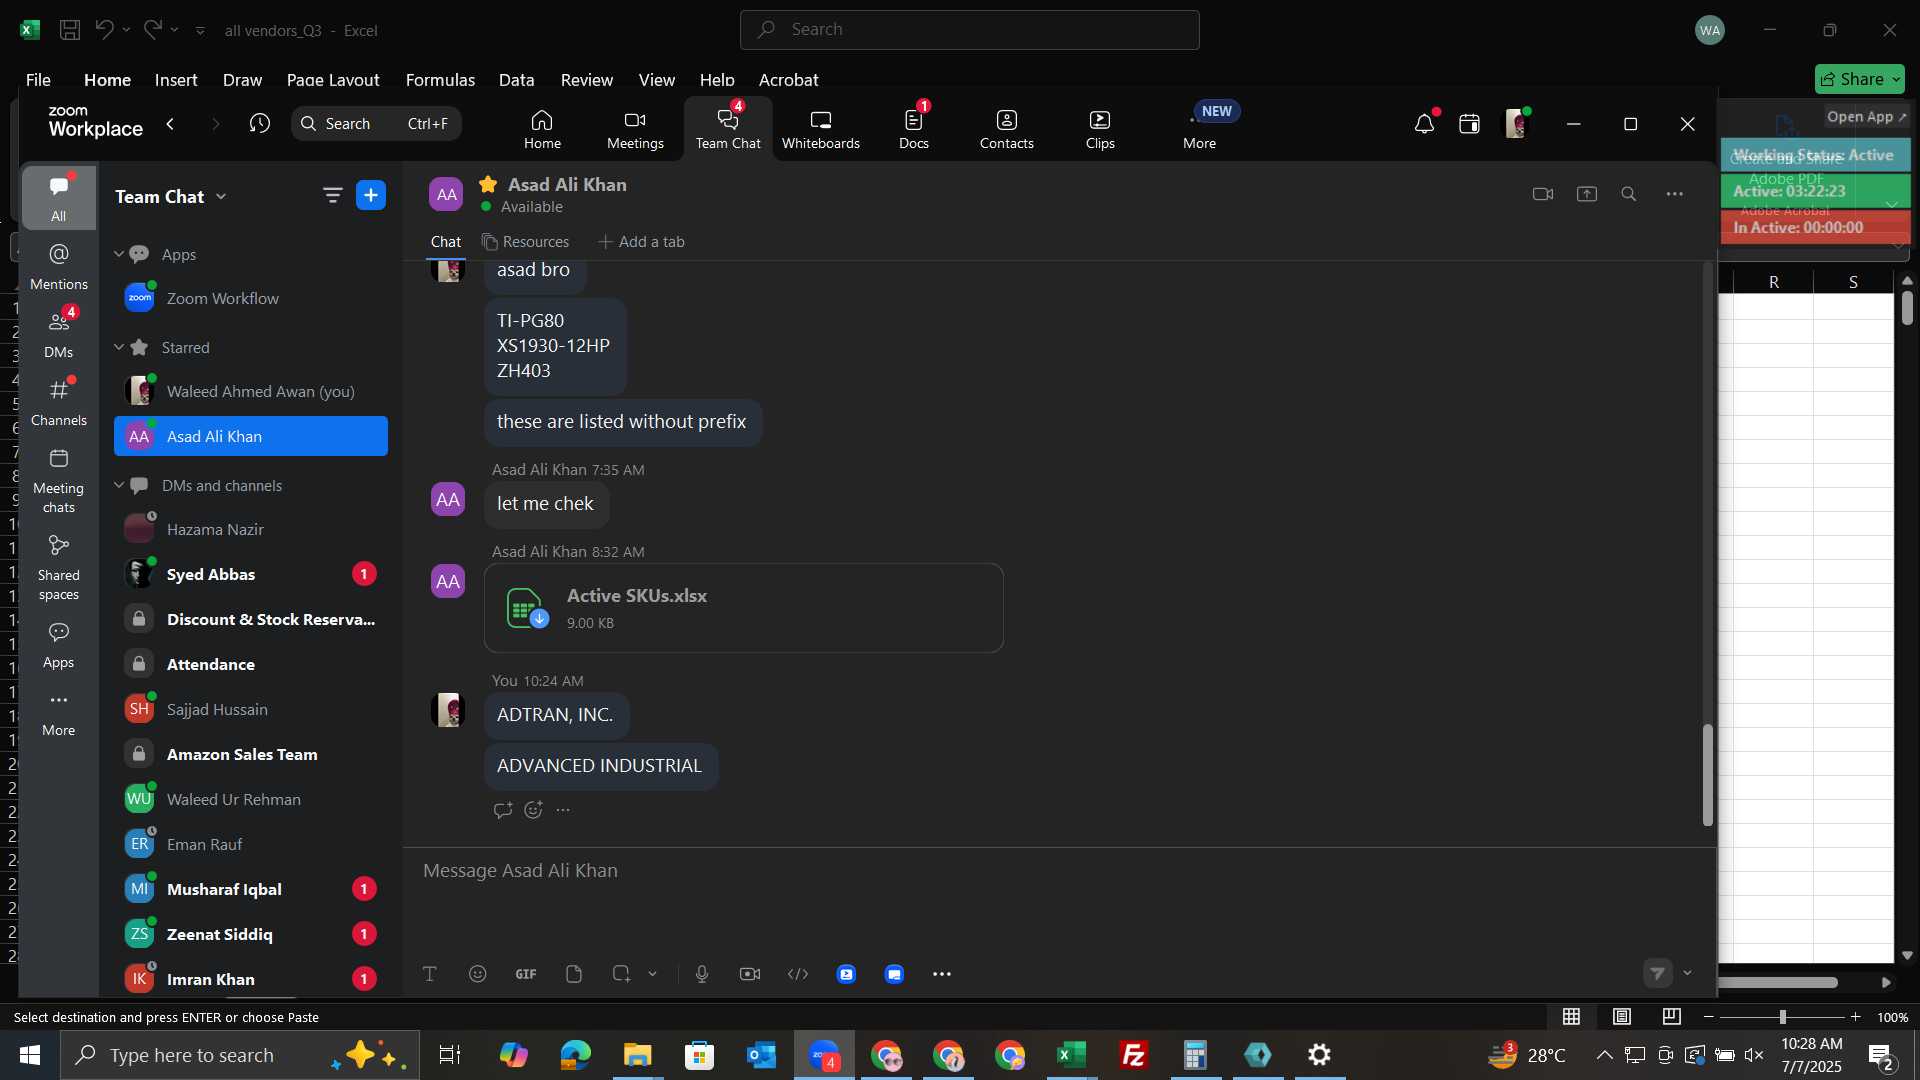Record audio message microphone icon
Screen dimensions: 1920x1080
[702, 974]
